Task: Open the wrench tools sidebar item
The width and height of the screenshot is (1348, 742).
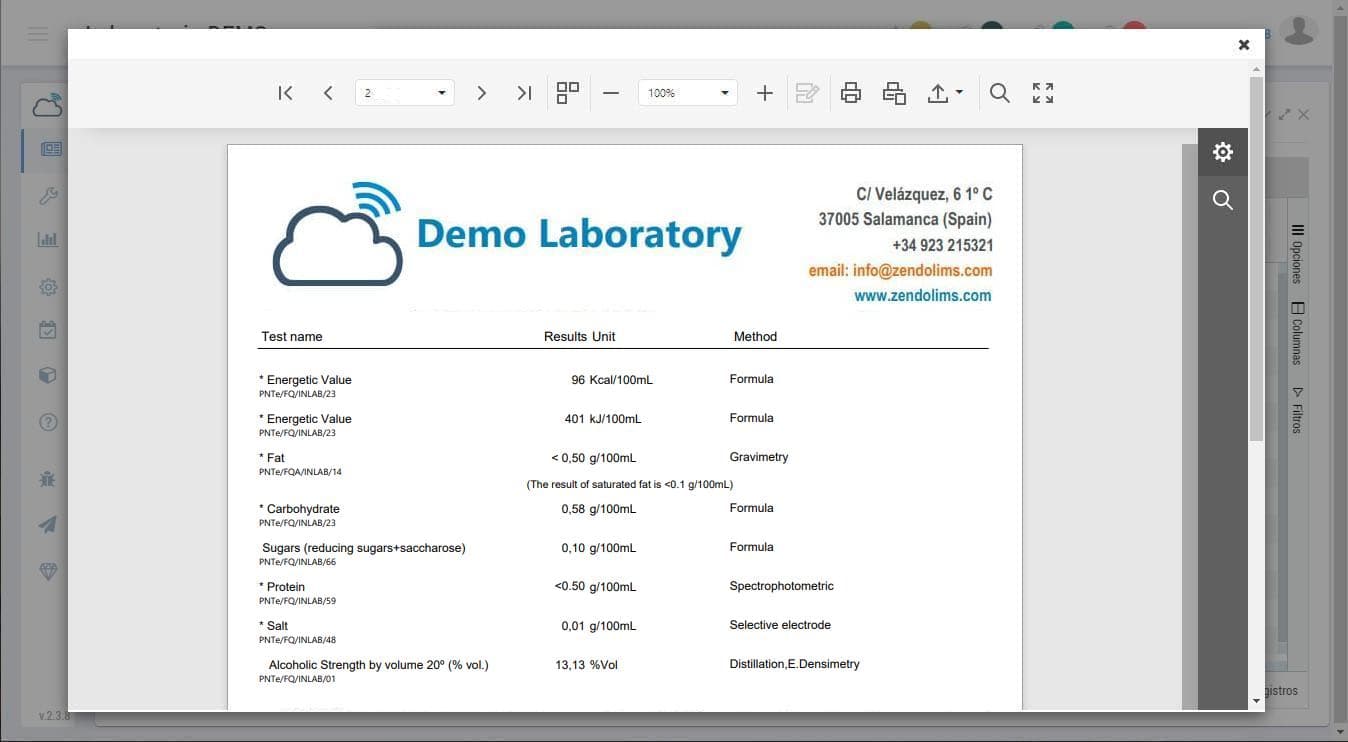Action: [x=48, y=196]
